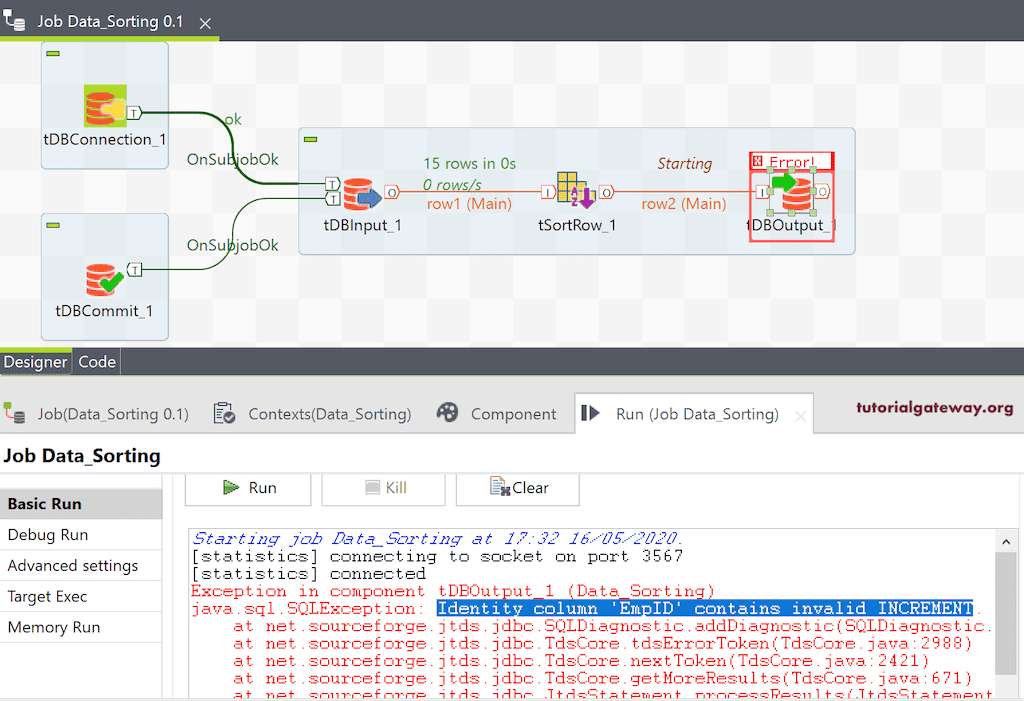
Task: Click the red Error! badge on tDBOutput
Action: click(790, 161)
